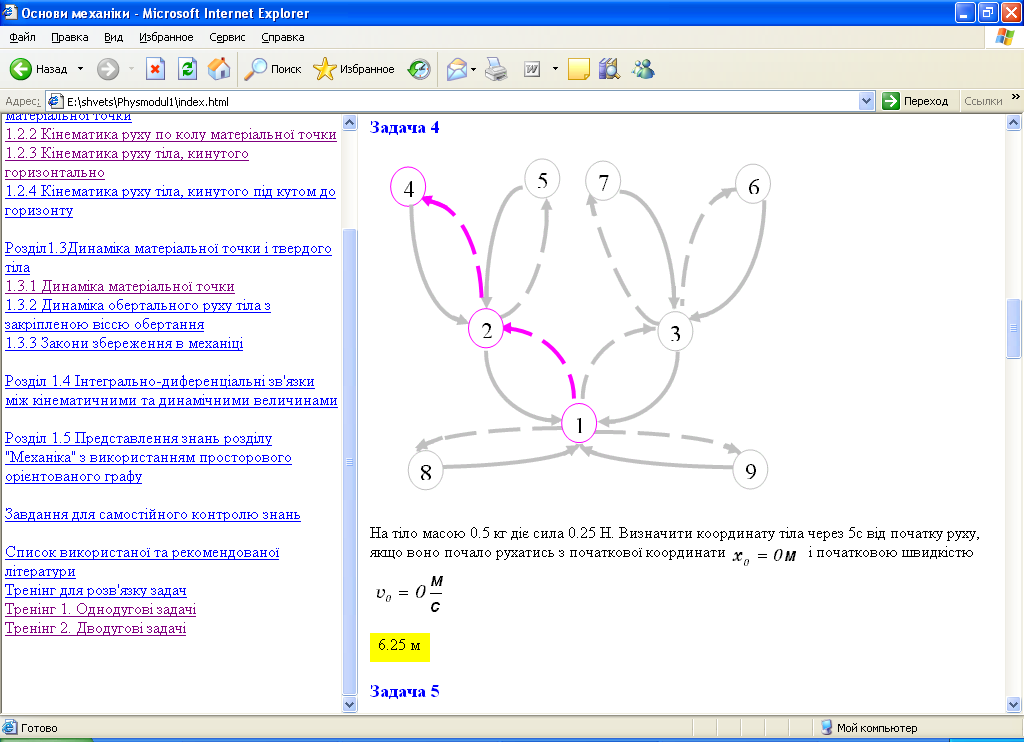Click the Задача 4 heading
Image resolution: width=1024 pixels, height=742 pixels.
(x=404, y=127)
